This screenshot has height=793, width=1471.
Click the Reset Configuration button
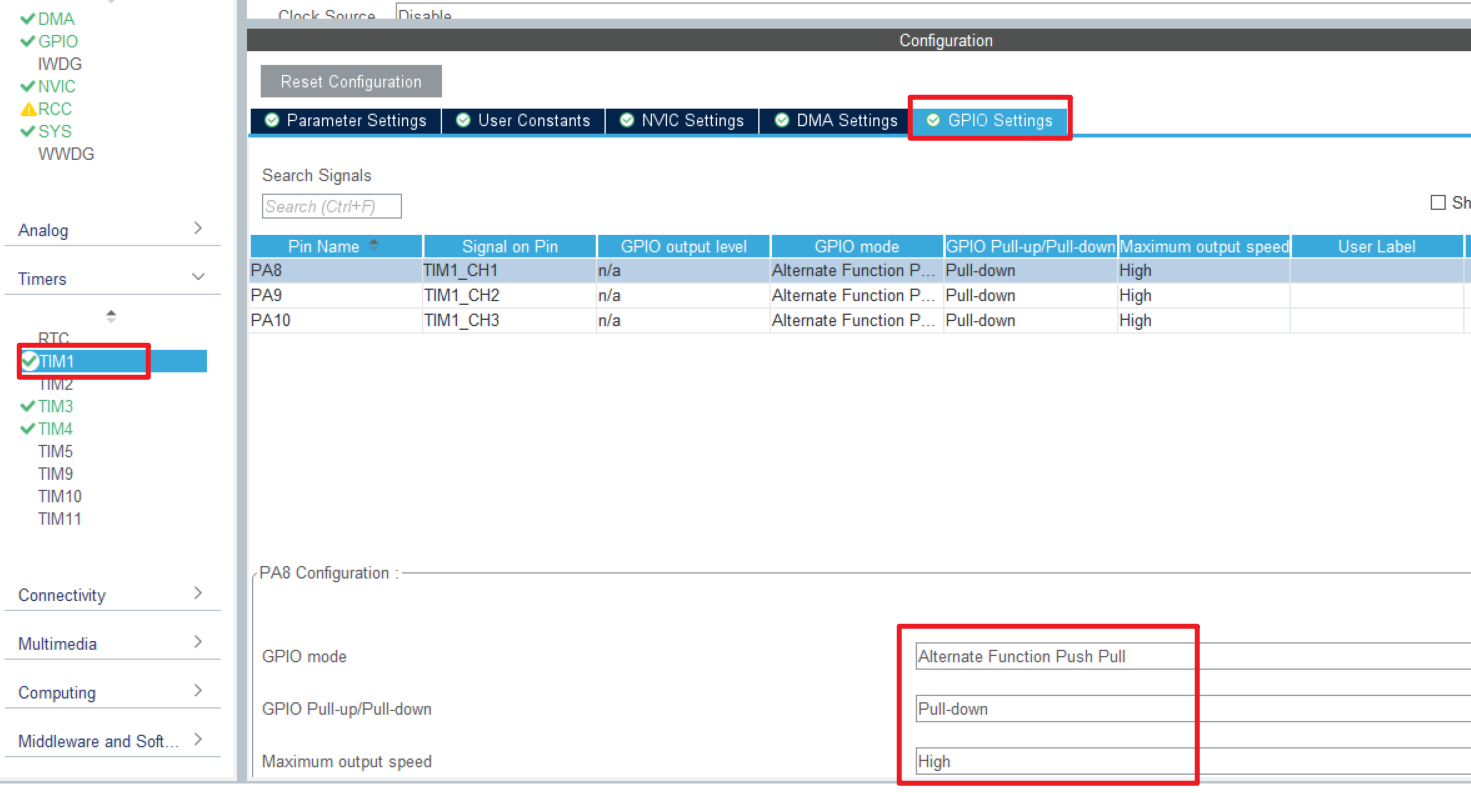click(351, 82)
